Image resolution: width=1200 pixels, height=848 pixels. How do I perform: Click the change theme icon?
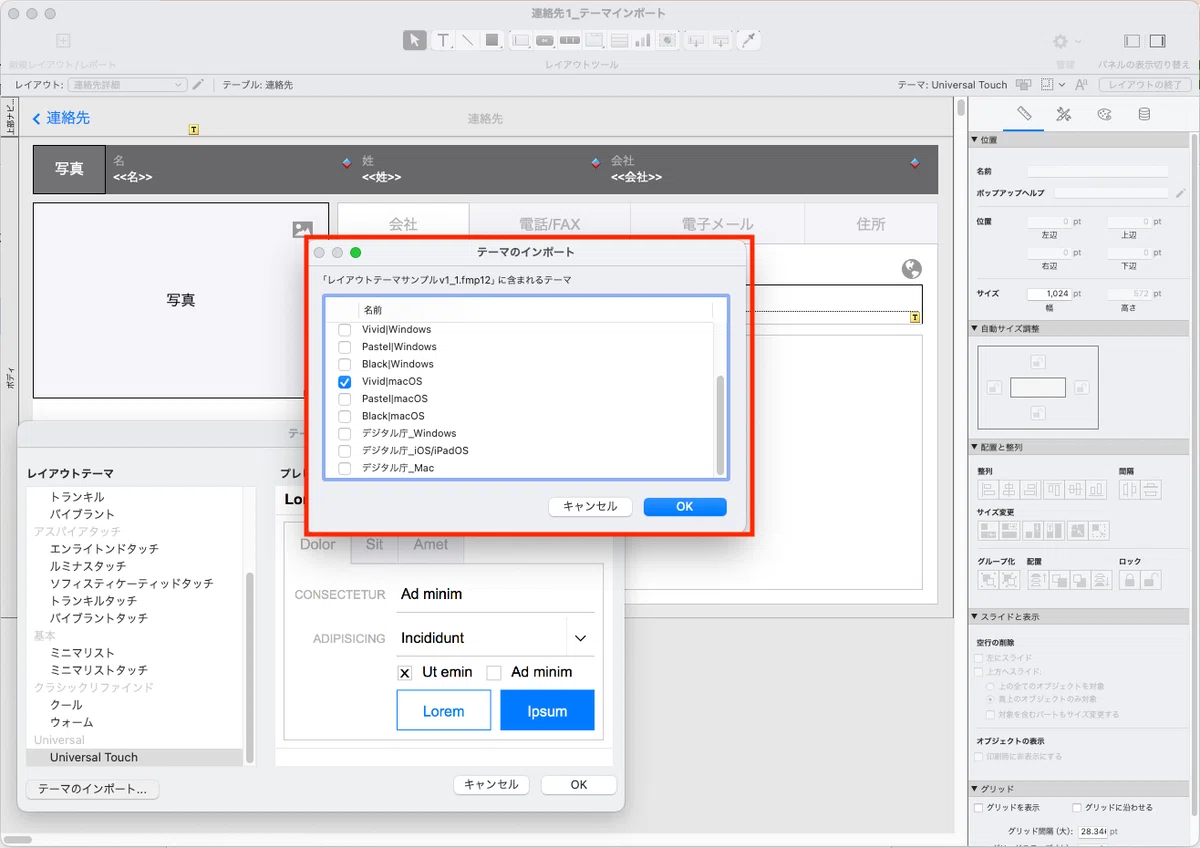pos(1023,85)
